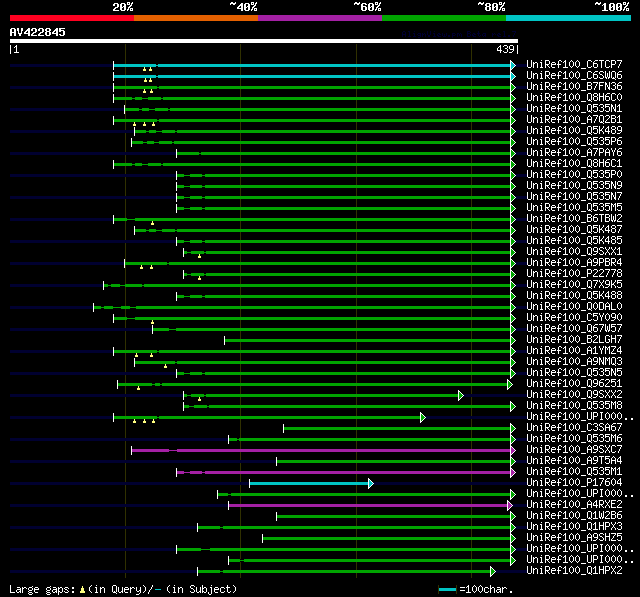The height and width of the screenshot is (597, 640).
Task: Click the UniRef100_Q535M6 label
Action: (574, 439)
